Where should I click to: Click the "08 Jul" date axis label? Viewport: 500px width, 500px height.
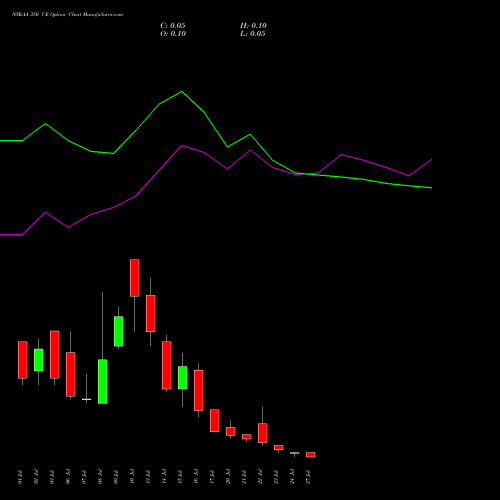coord(100,477)
